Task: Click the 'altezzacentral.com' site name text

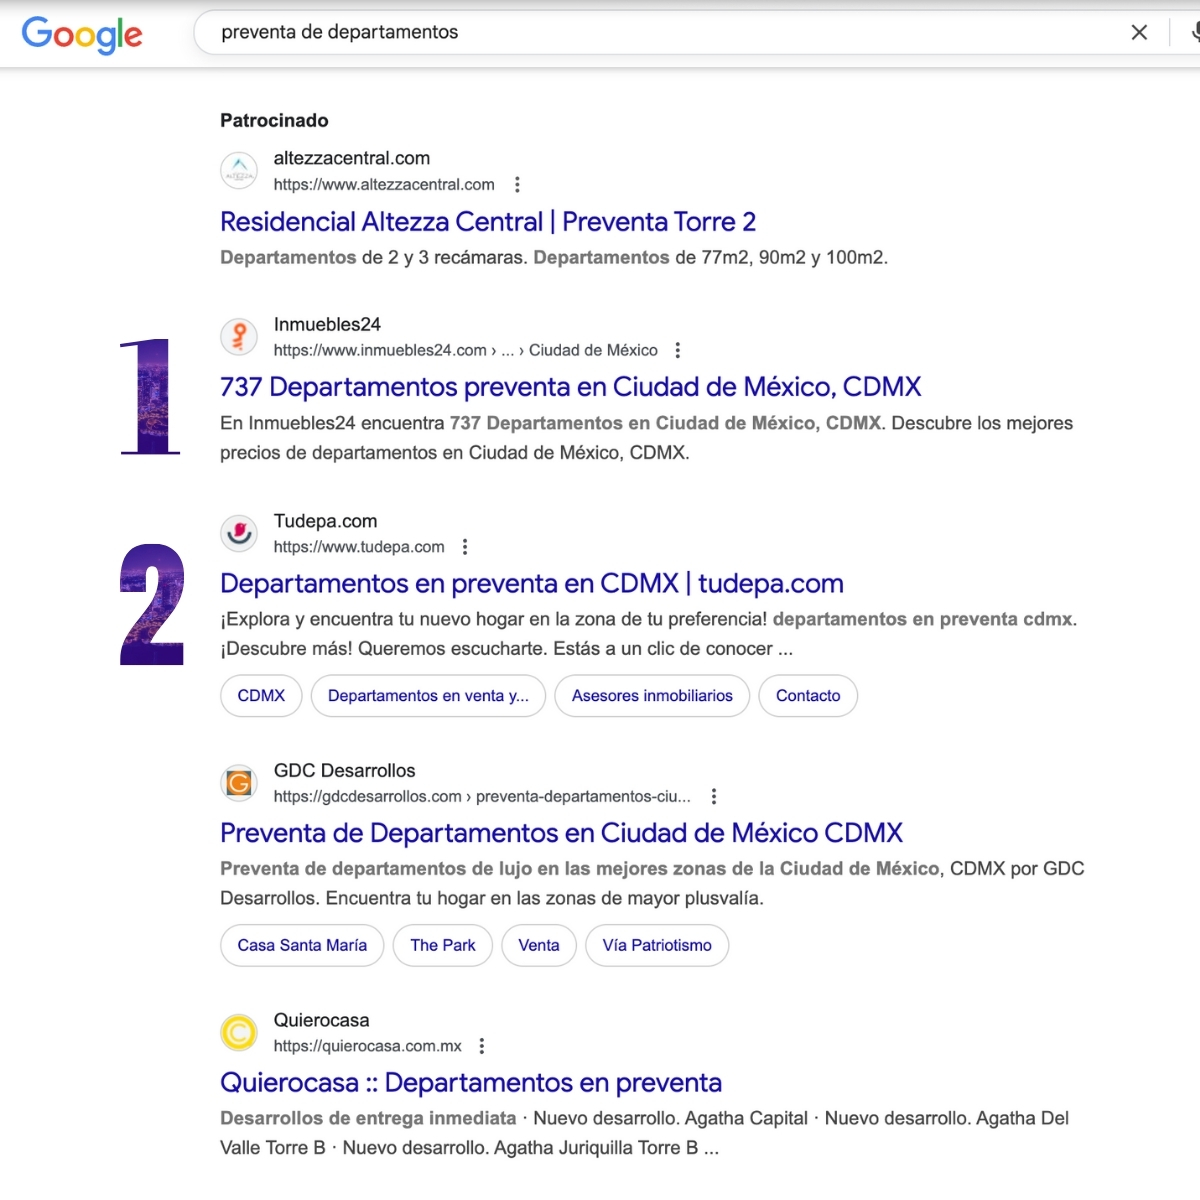Action: coord(352,158)
